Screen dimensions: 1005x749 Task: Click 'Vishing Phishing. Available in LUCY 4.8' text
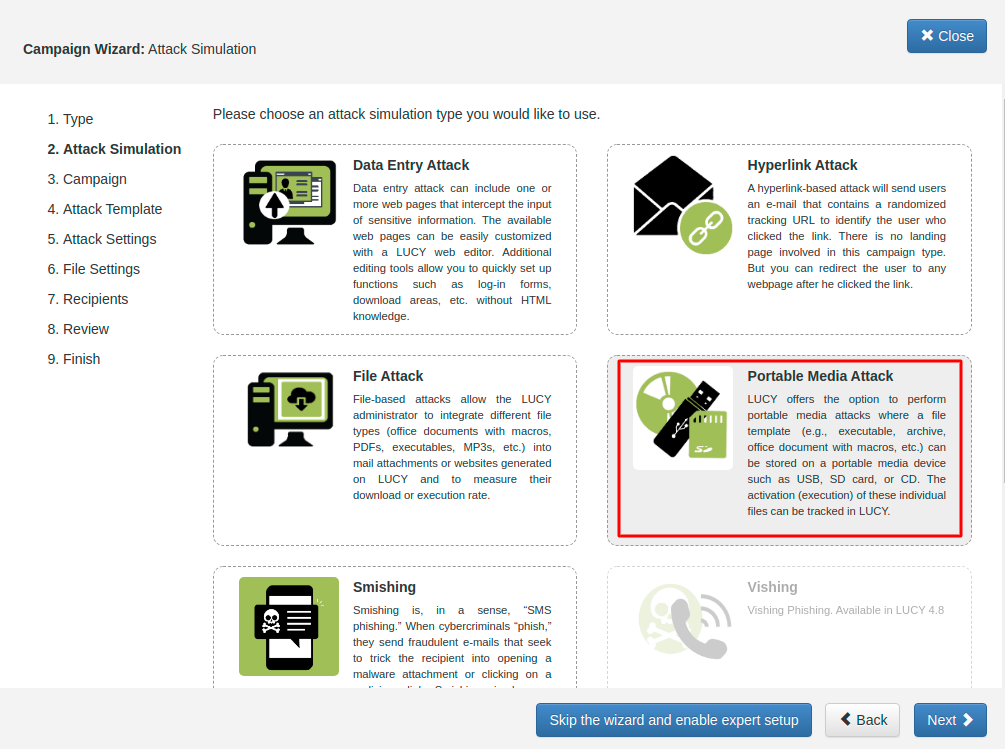click(x=845, y=611)
